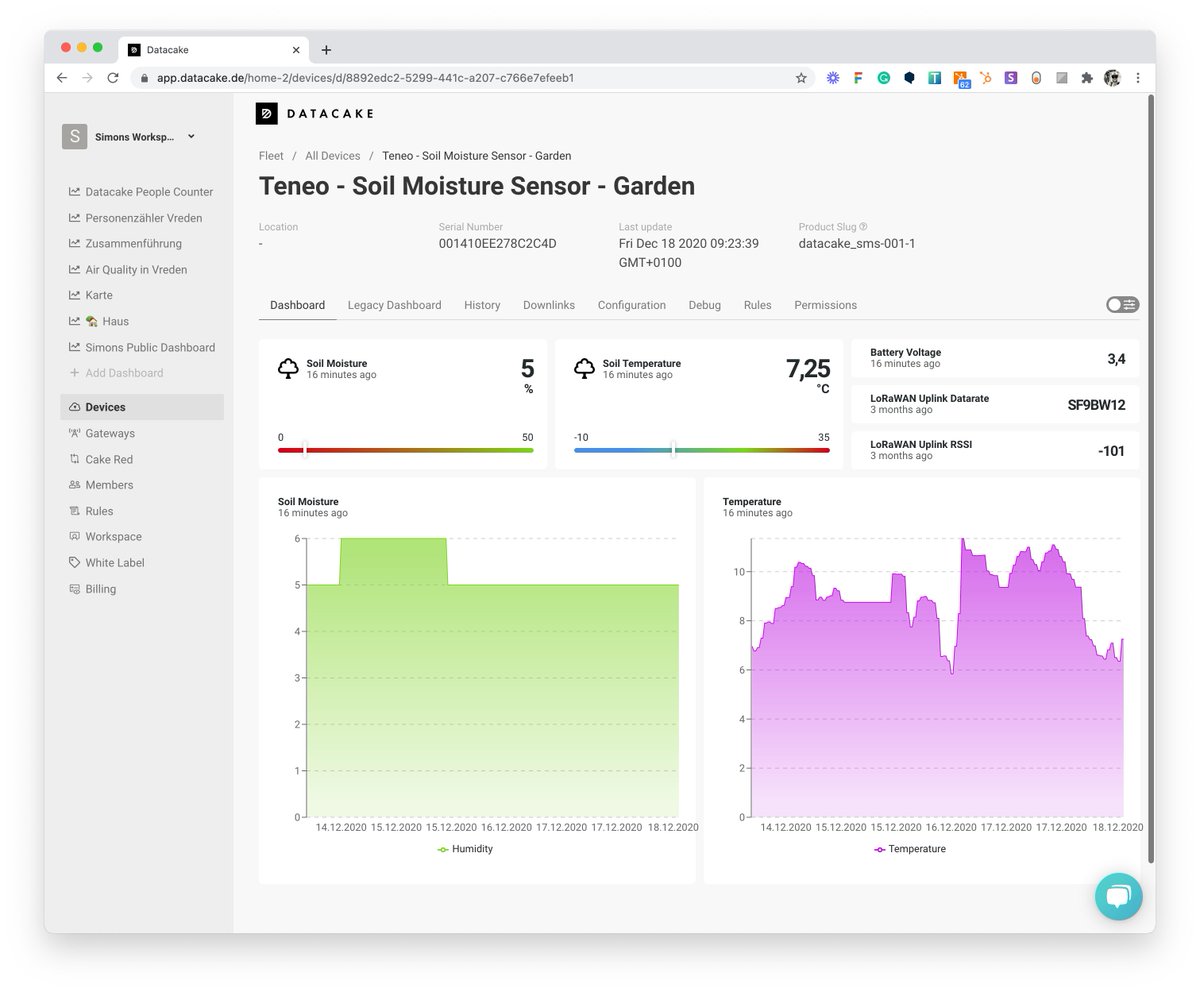
Task: Click the Workspace icon in sidebar
Action: pos(74,537)
